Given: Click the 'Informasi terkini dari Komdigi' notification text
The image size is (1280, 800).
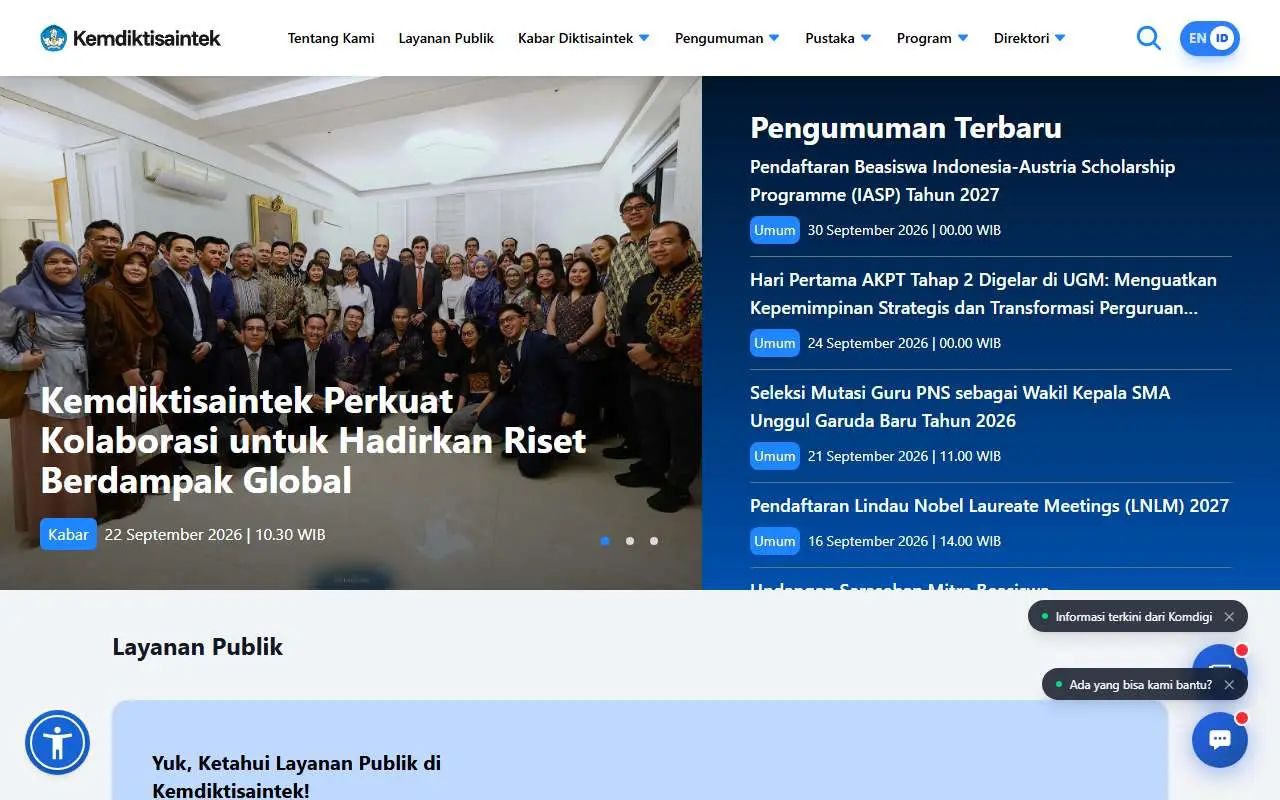Looking at the screenshot, I should pos(1134,617).
